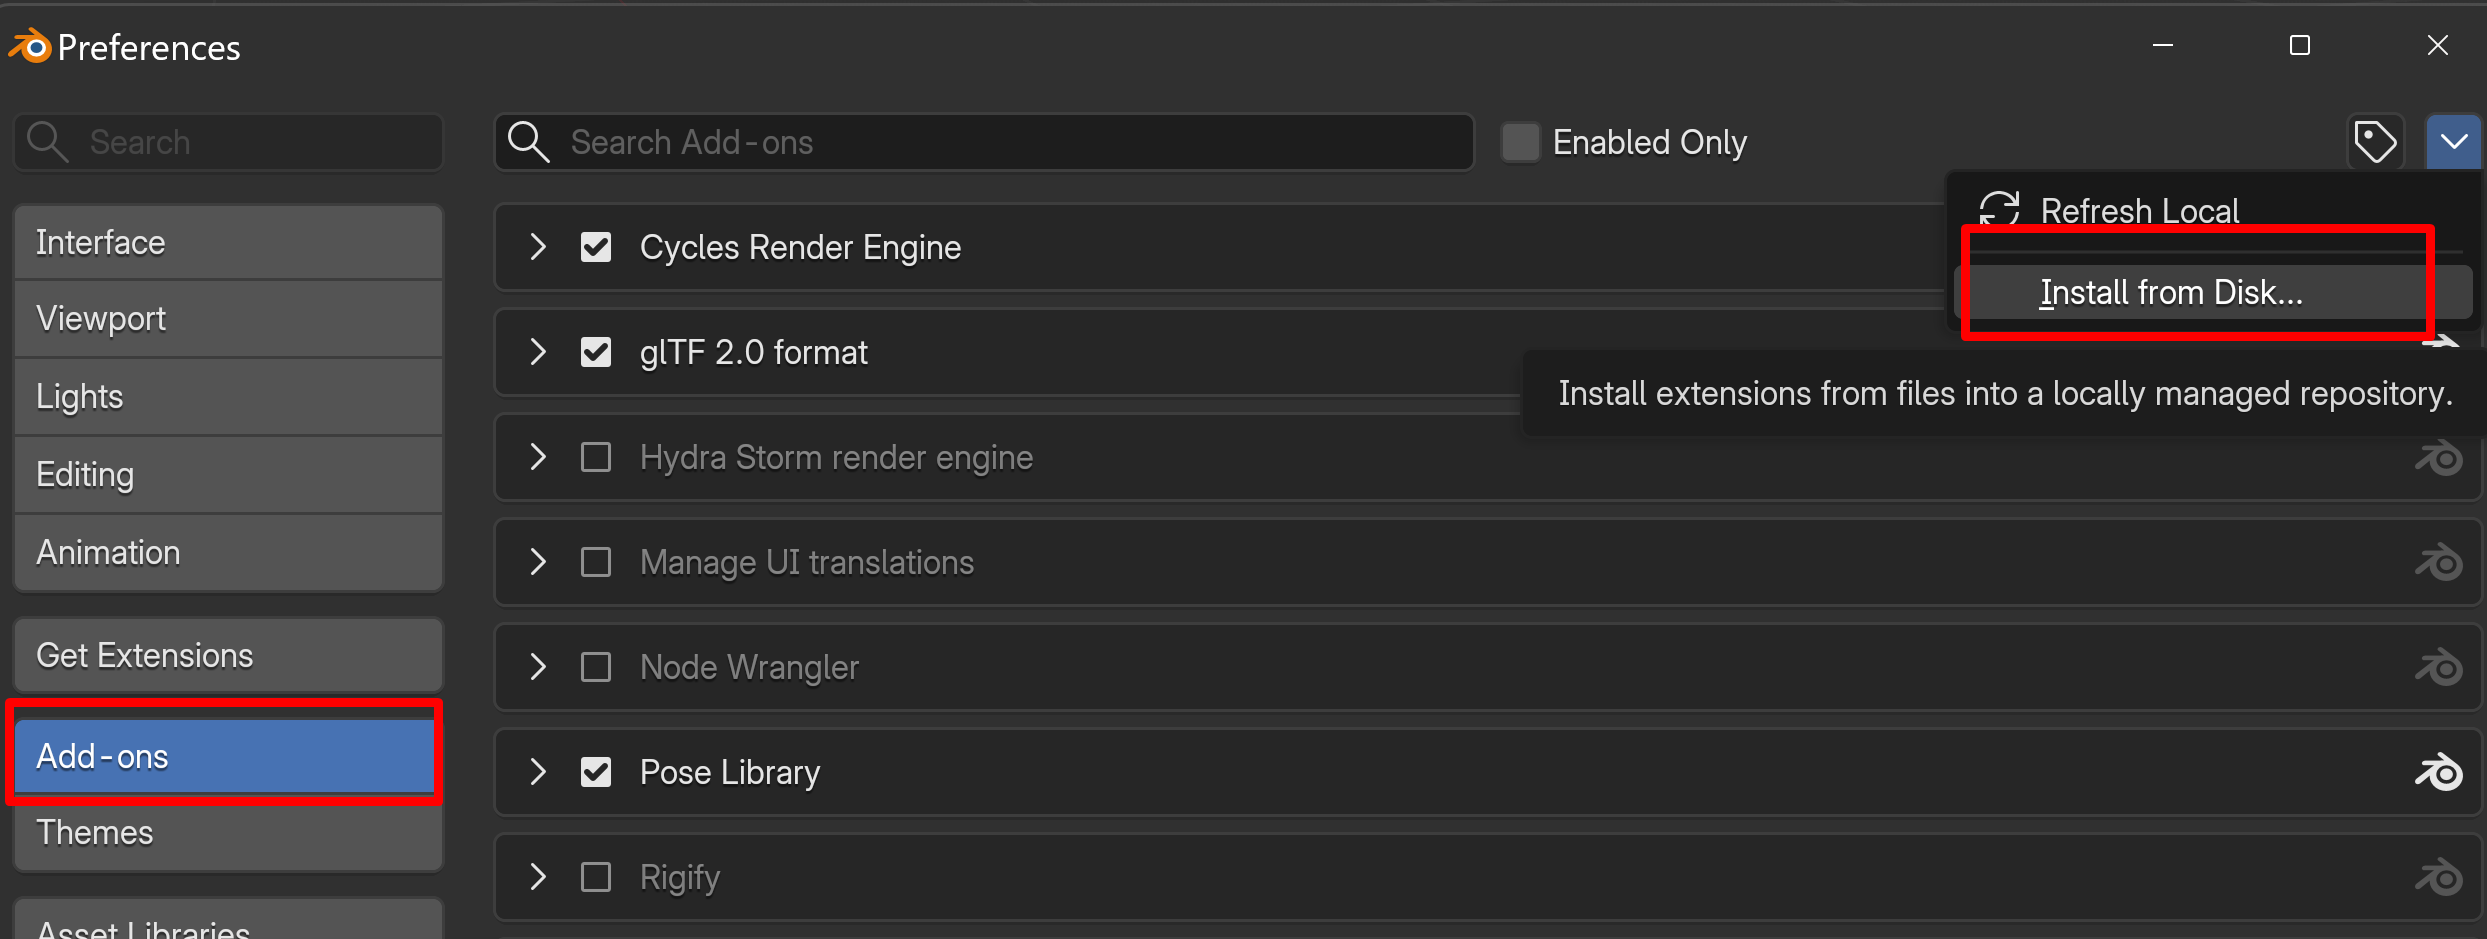Click Blender logo on Node Wrangler row

coord(2439,667)
